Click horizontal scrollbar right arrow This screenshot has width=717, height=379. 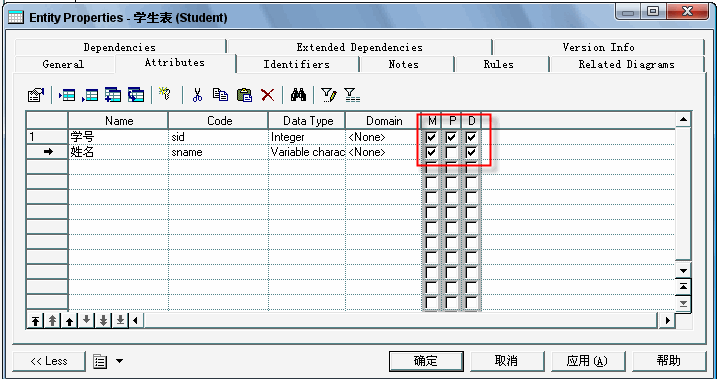pos(668,320)
